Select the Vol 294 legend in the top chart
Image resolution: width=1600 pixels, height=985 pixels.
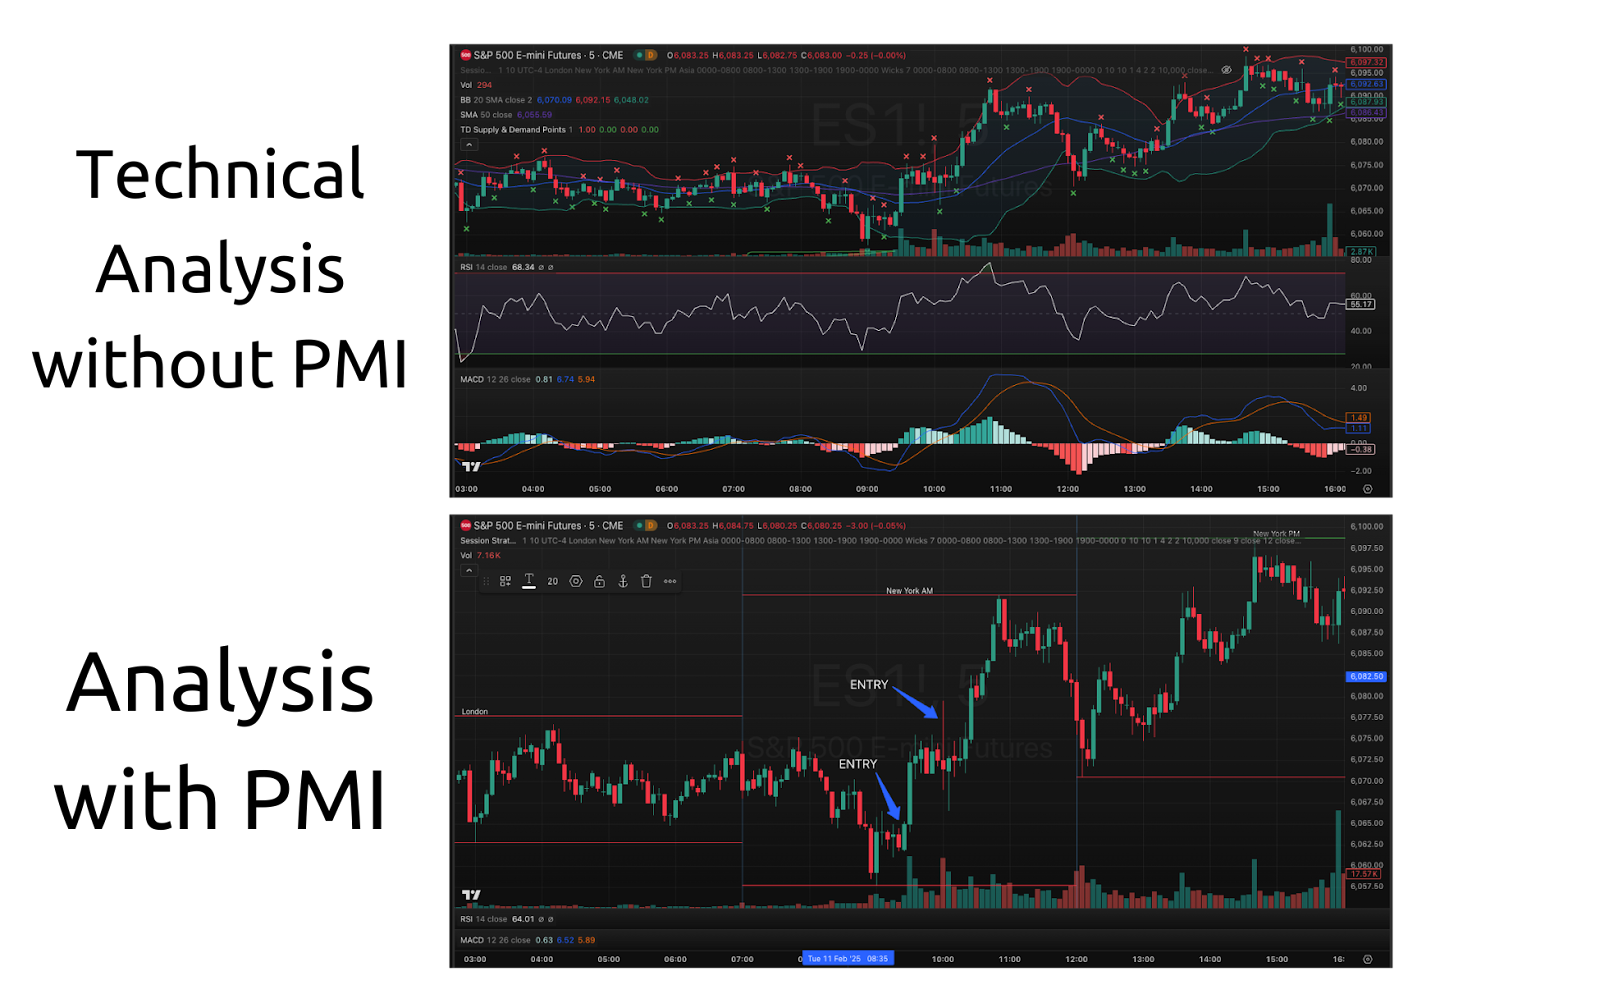[x=476, y=85]
